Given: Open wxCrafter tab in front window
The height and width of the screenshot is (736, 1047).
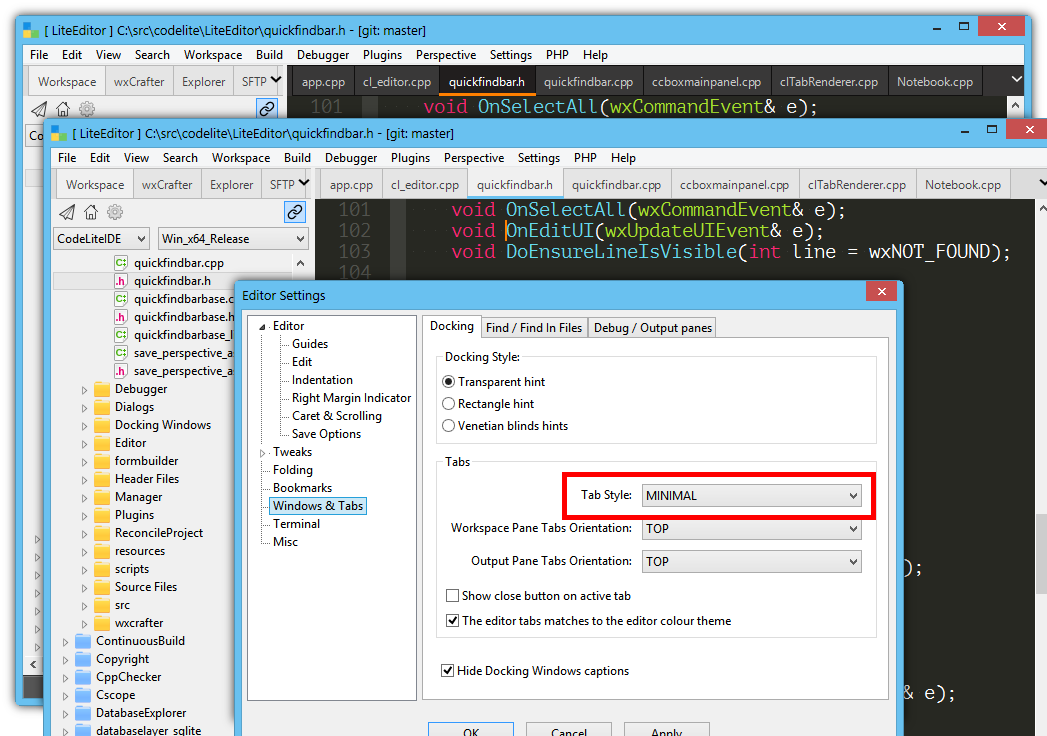Looking at the screenshot, I should point(167,185).
